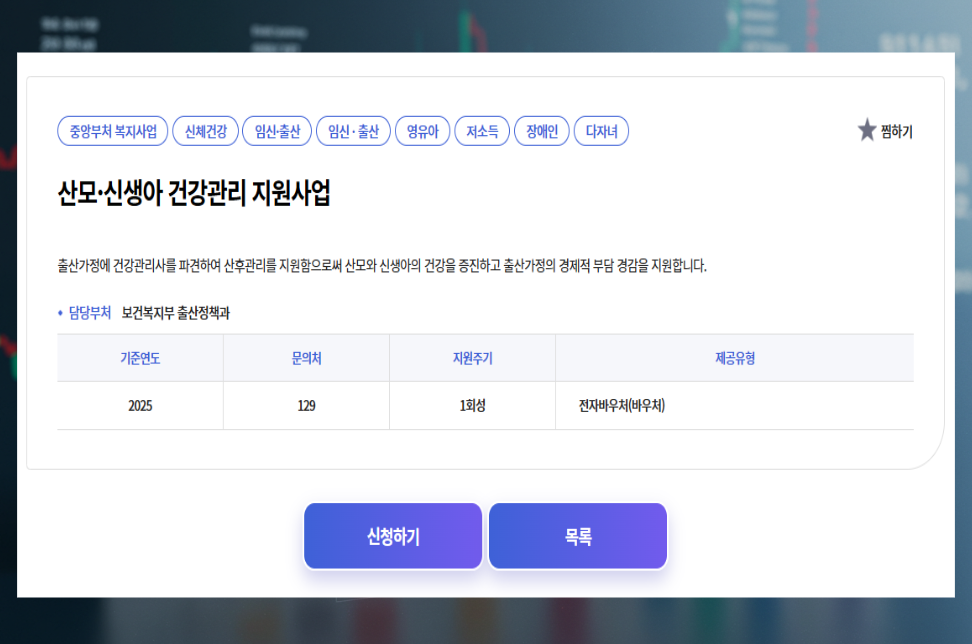Select the 지원주기 table header
The height and width of the screenshot is (644, 972).
472,358
